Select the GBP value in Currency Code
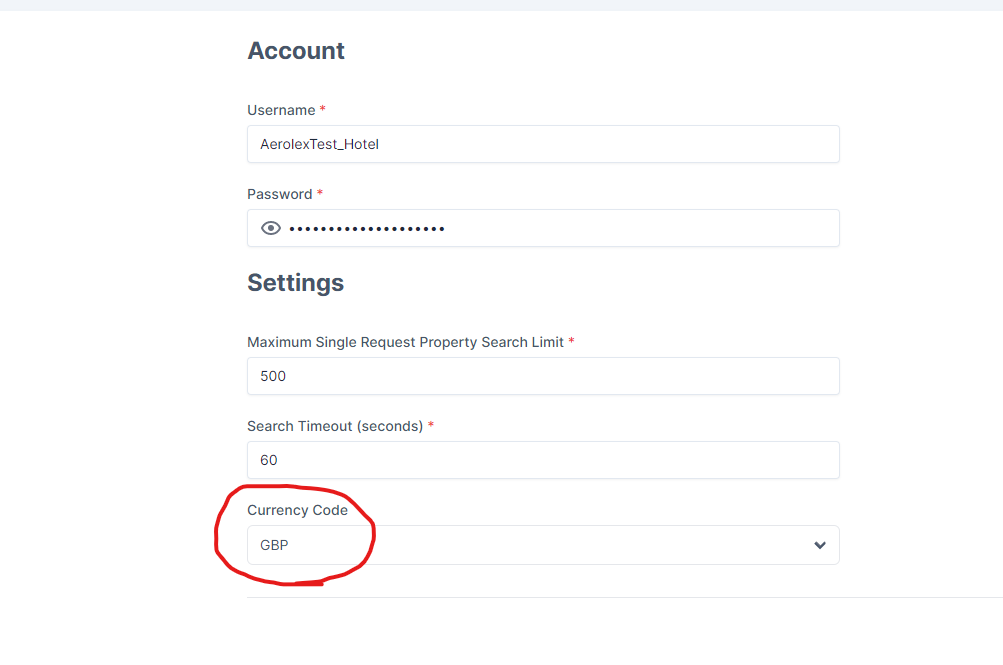The image size is (1003, 665). (274, 545)
